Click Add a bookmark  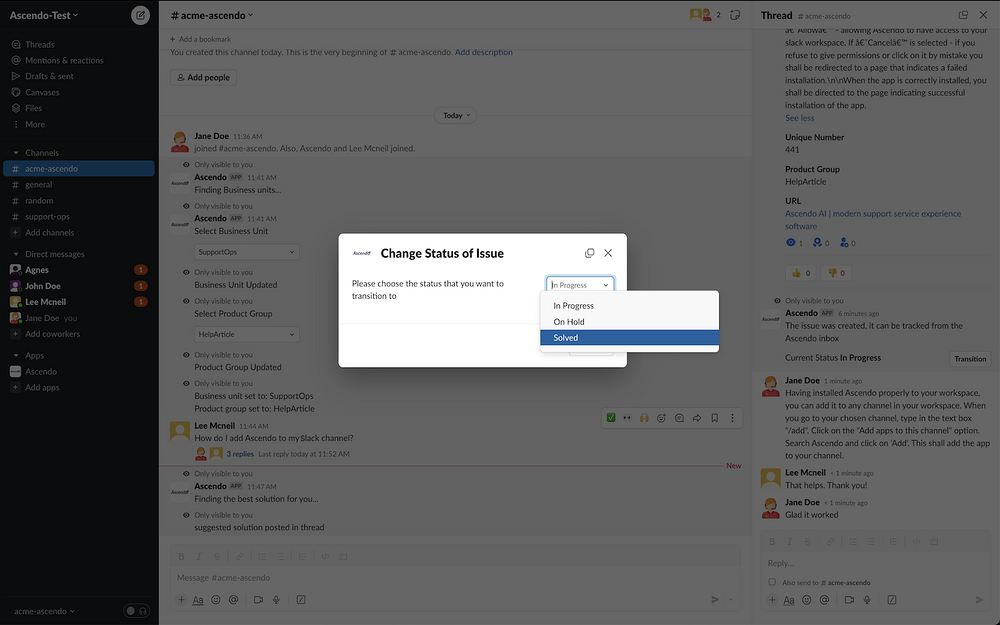pyautogui.click(x=200, y=39)
